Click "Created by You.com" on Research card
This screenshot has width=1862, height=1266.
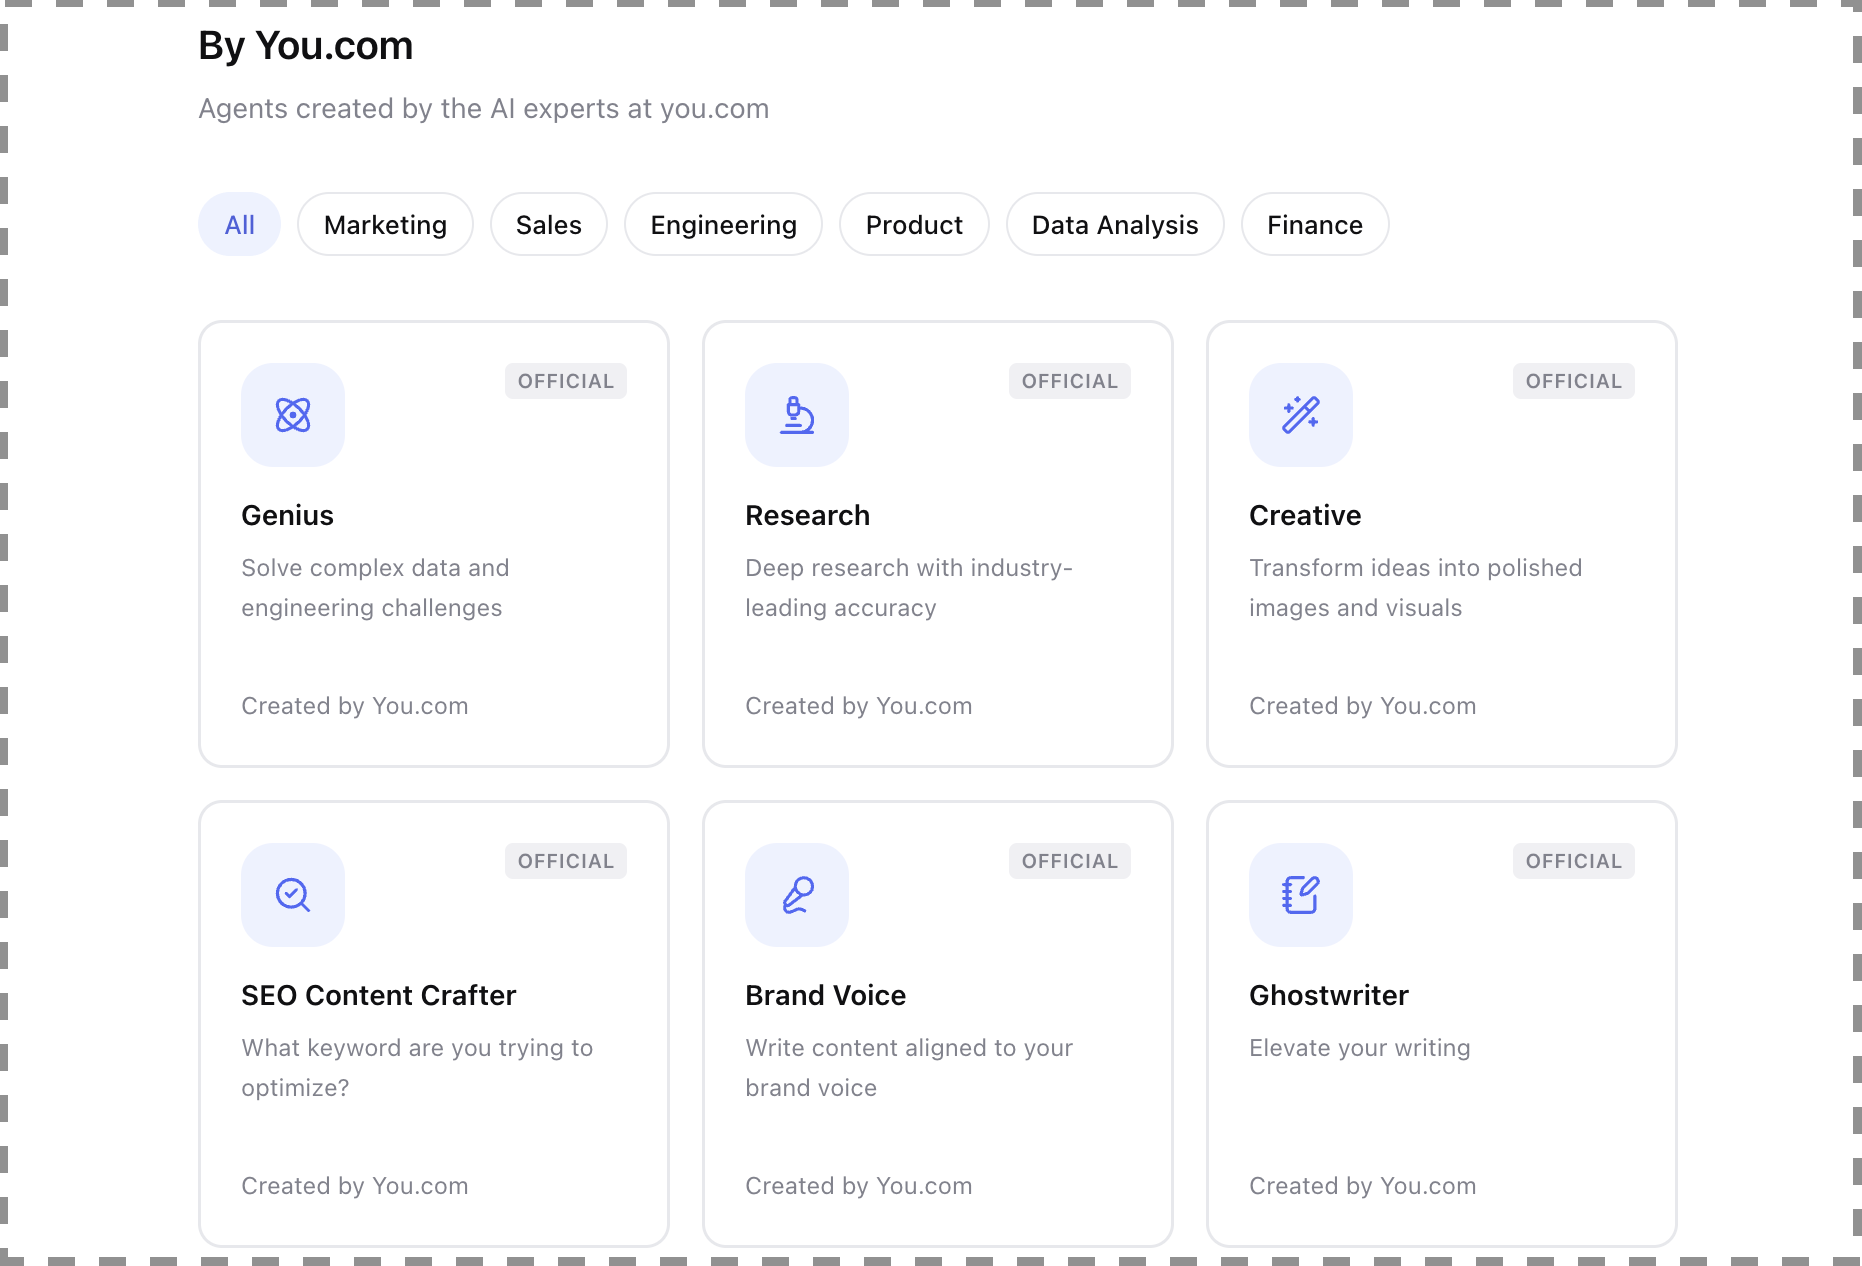[x=859, y=706]
